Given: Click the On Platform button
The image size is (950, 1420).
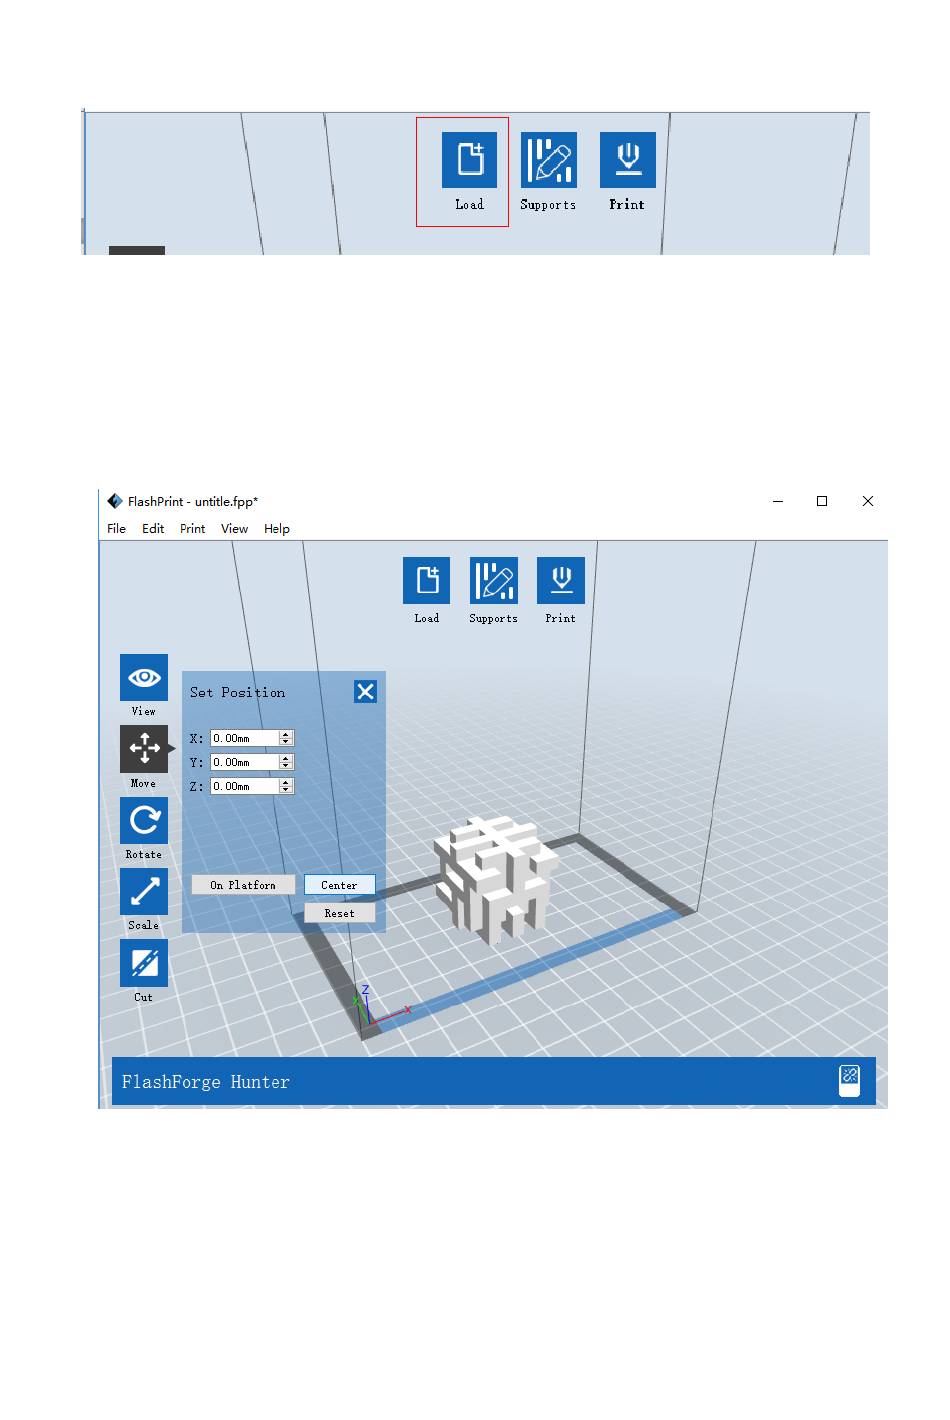Looking at the screenshot, I should [243, 885].
